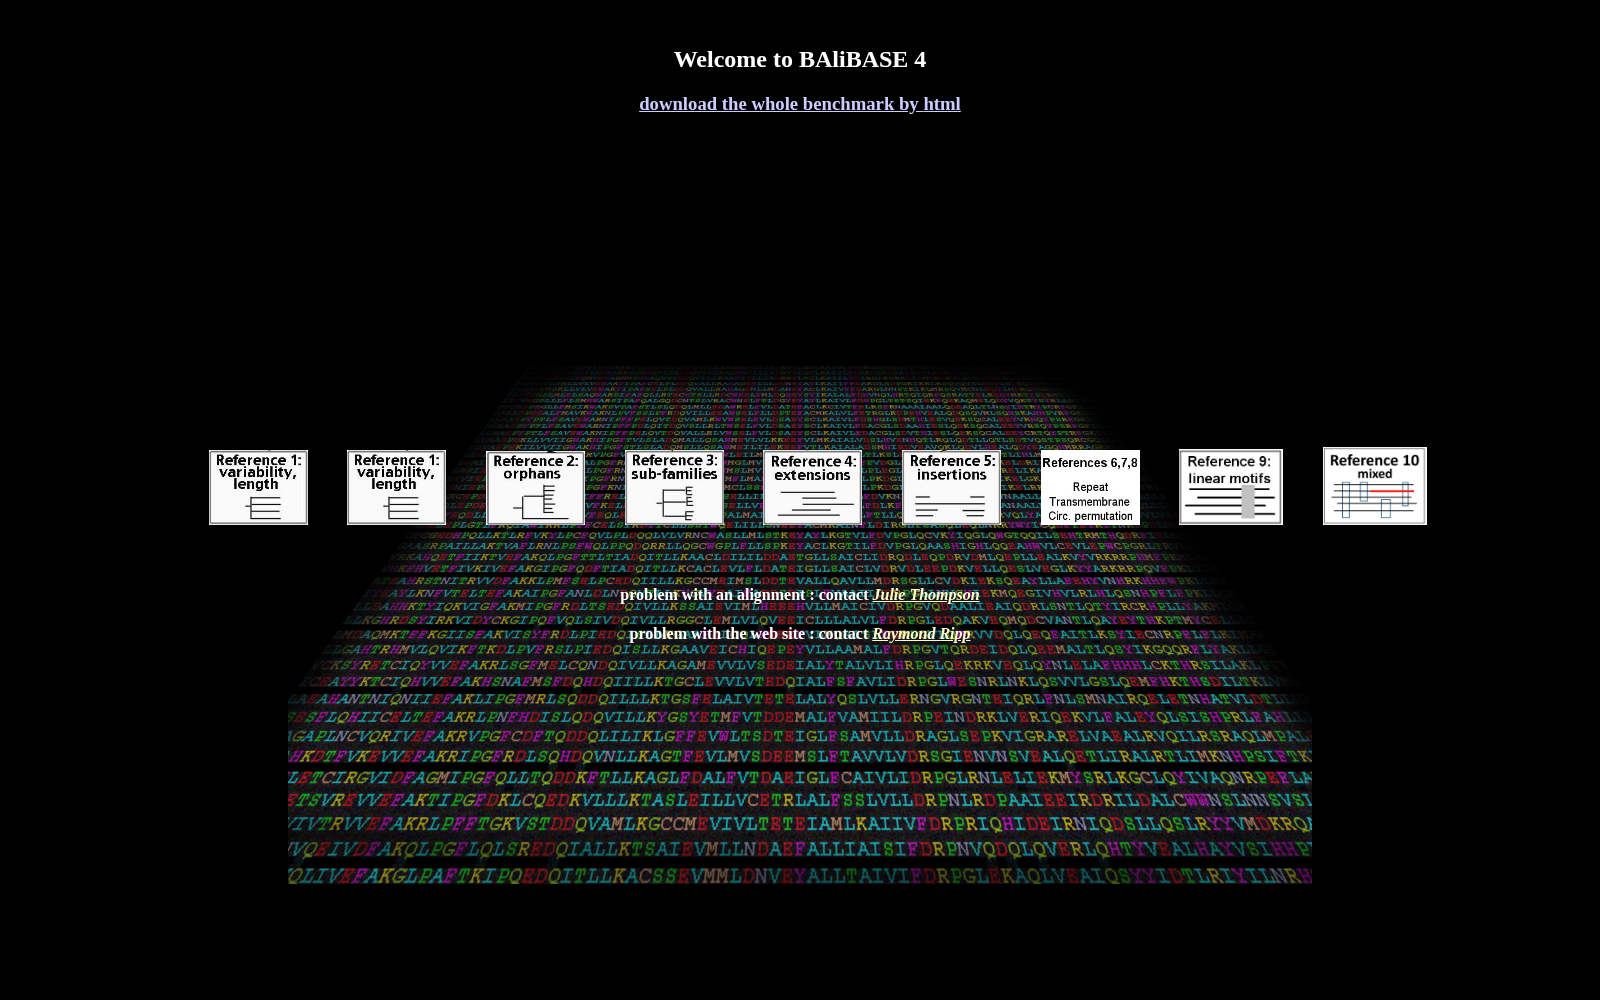Contact Julie Thompson about an alignment

pos(926,595)
